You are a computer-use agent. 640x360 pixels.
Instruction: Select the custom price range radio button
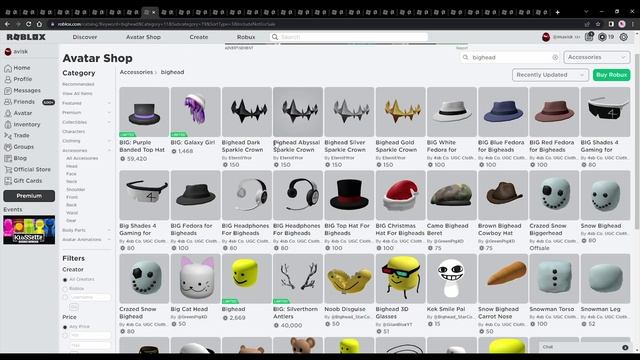(65, 336)
